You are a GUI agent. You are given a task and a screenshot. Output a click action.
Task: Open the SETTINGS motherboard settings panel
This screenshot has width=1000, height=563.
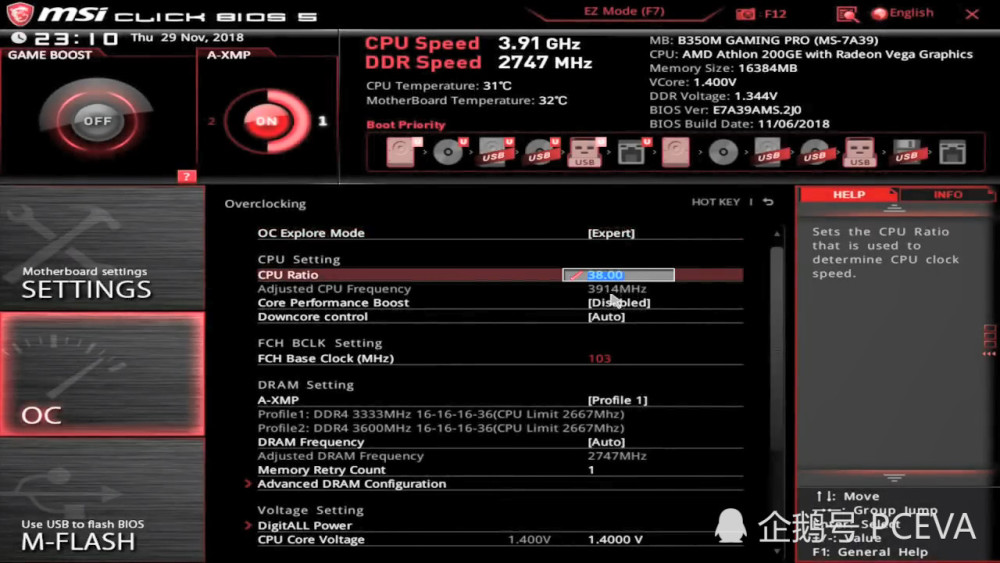pyautogui.click(x=102, y=249)
